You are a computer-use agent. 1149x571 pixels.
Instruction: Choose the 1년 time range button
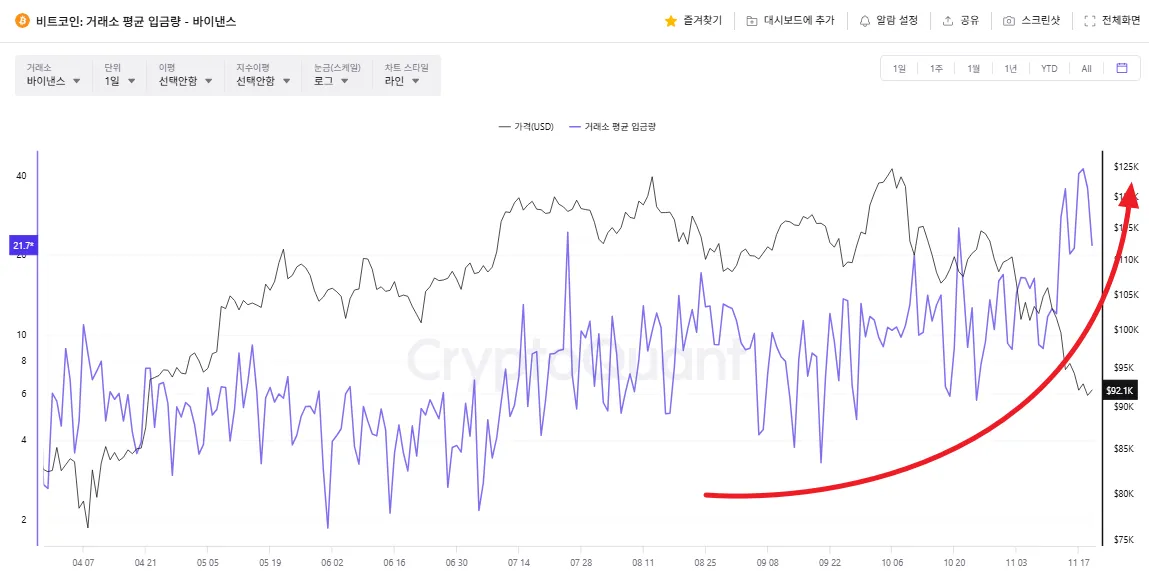click(1011, 68)
